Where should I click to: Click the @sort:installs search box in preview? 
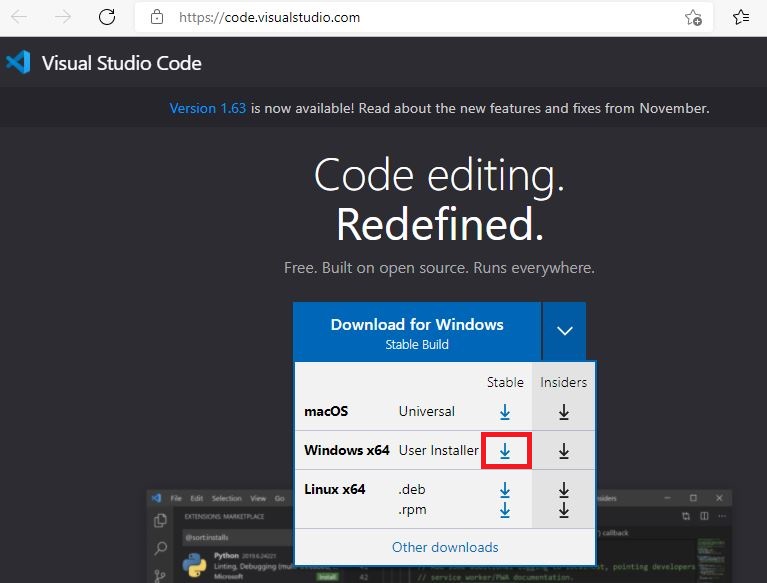pyautogui.click(x=238, y=537)
